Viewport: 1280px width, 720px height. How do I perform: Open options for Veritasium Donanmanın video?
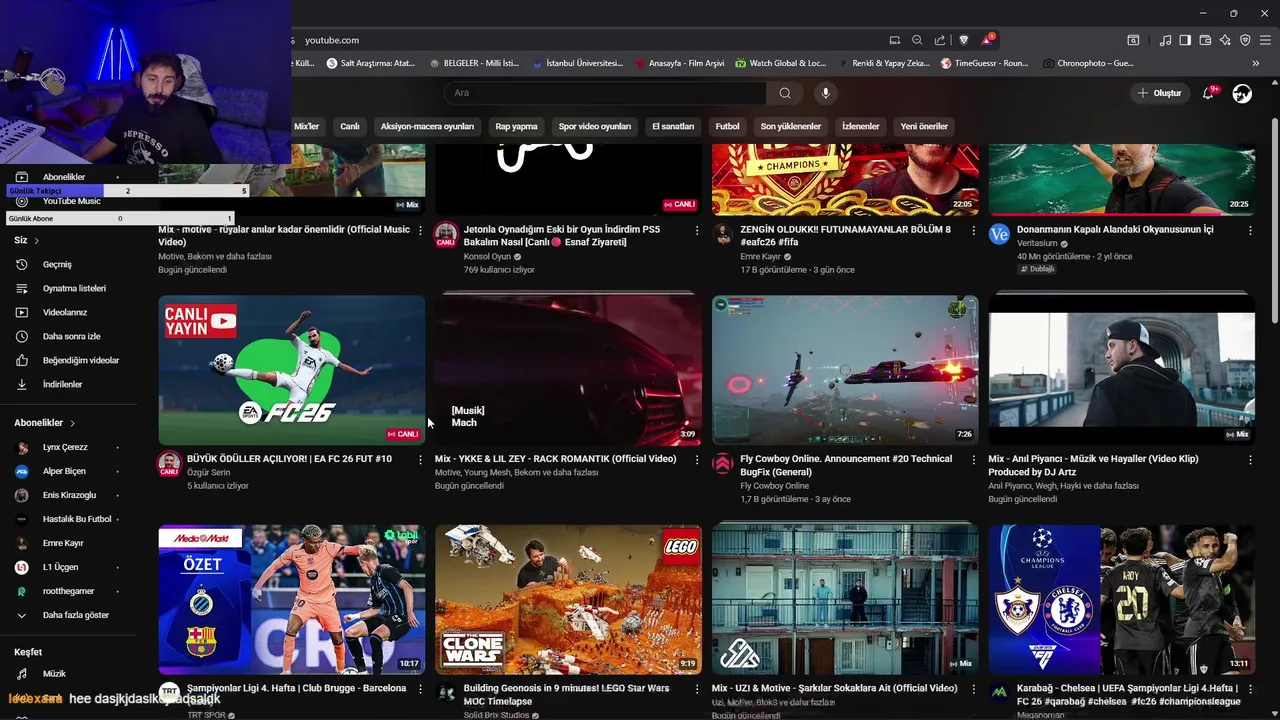click(x=1250, y=230)
